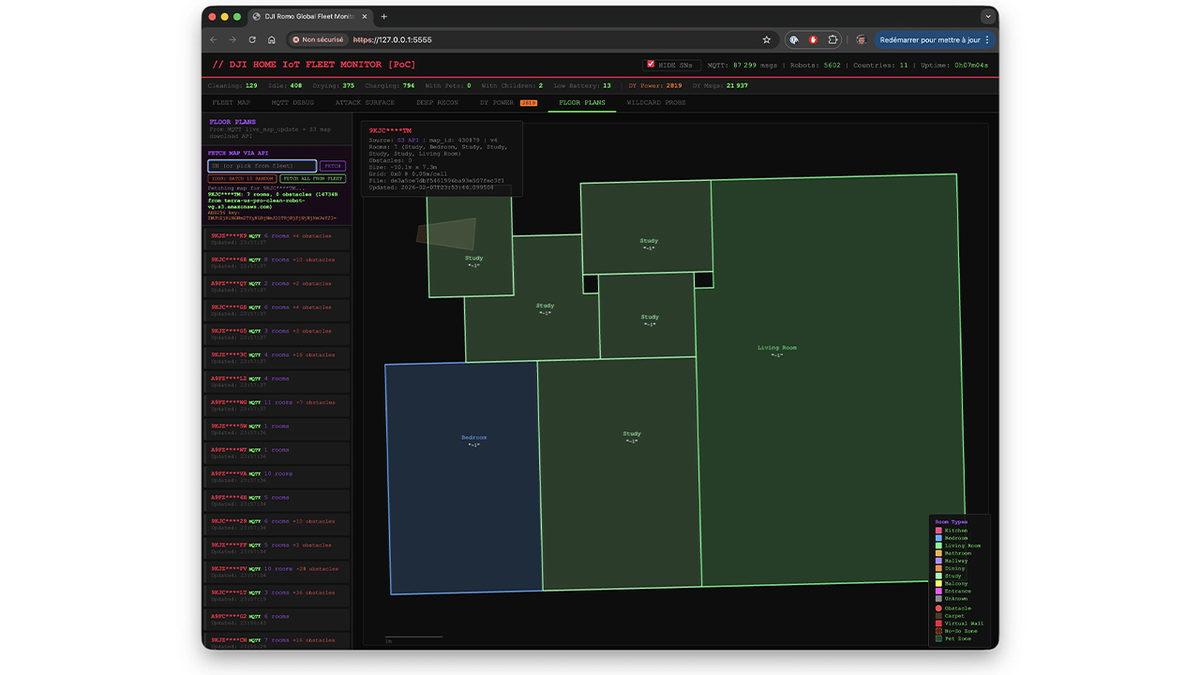1200x675 pixels.
Task: Reload the page with the refresh icon
Action: (252, 40)
